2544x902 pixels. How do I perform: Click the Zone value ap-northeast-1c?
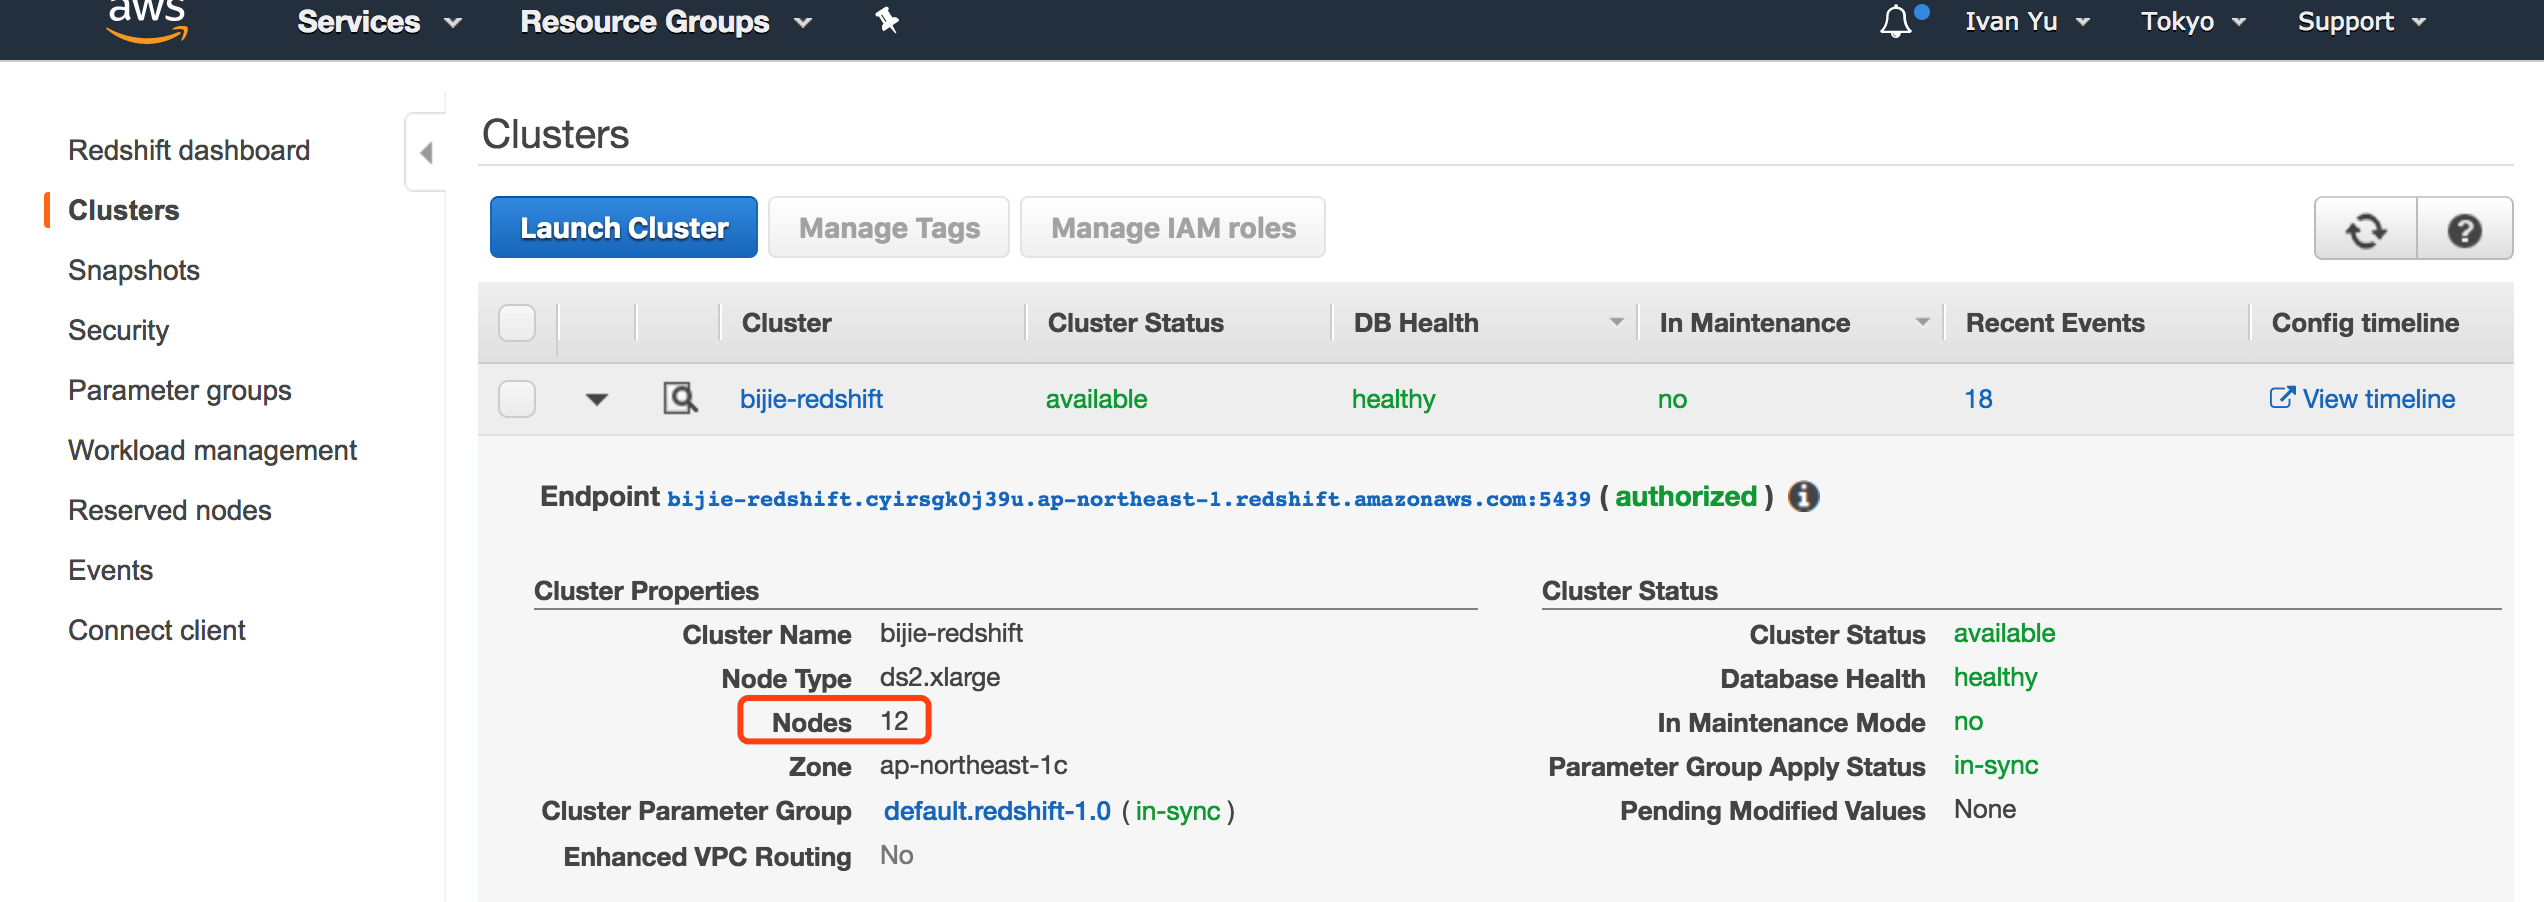974,765
